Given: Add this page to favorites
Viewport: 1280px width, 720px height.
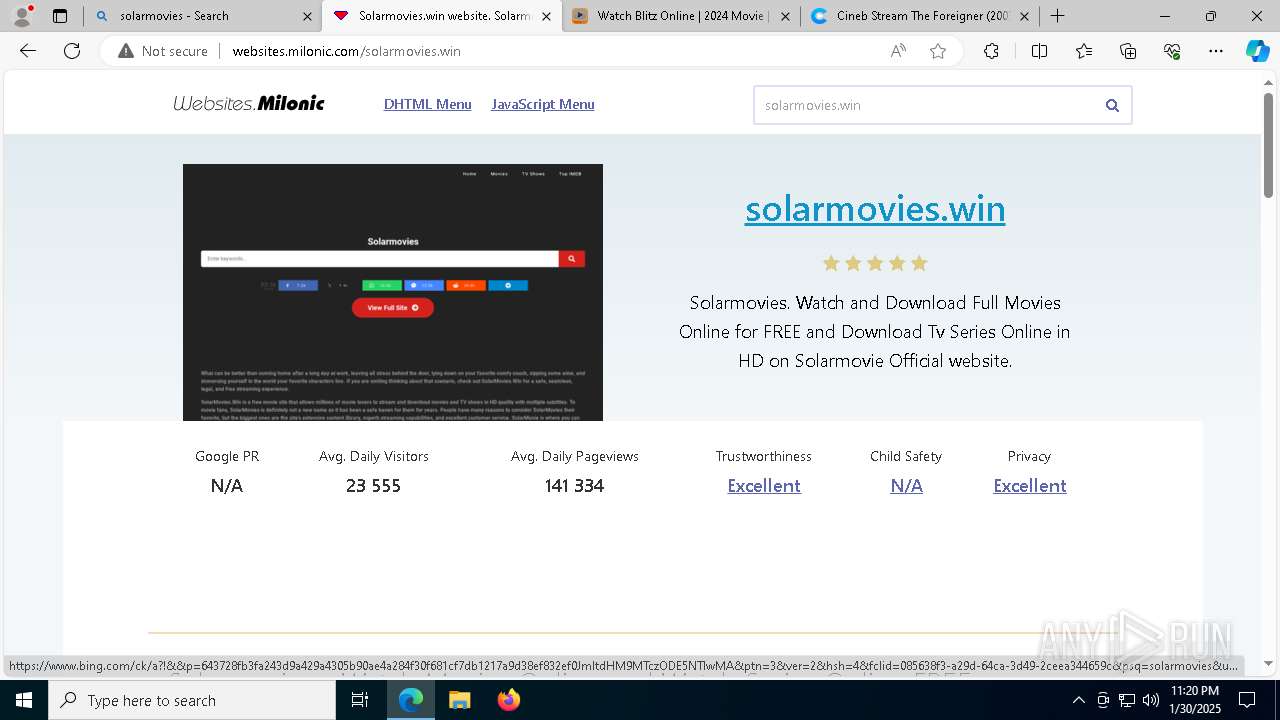Looking at the screenshot, I should pos(938,51).
